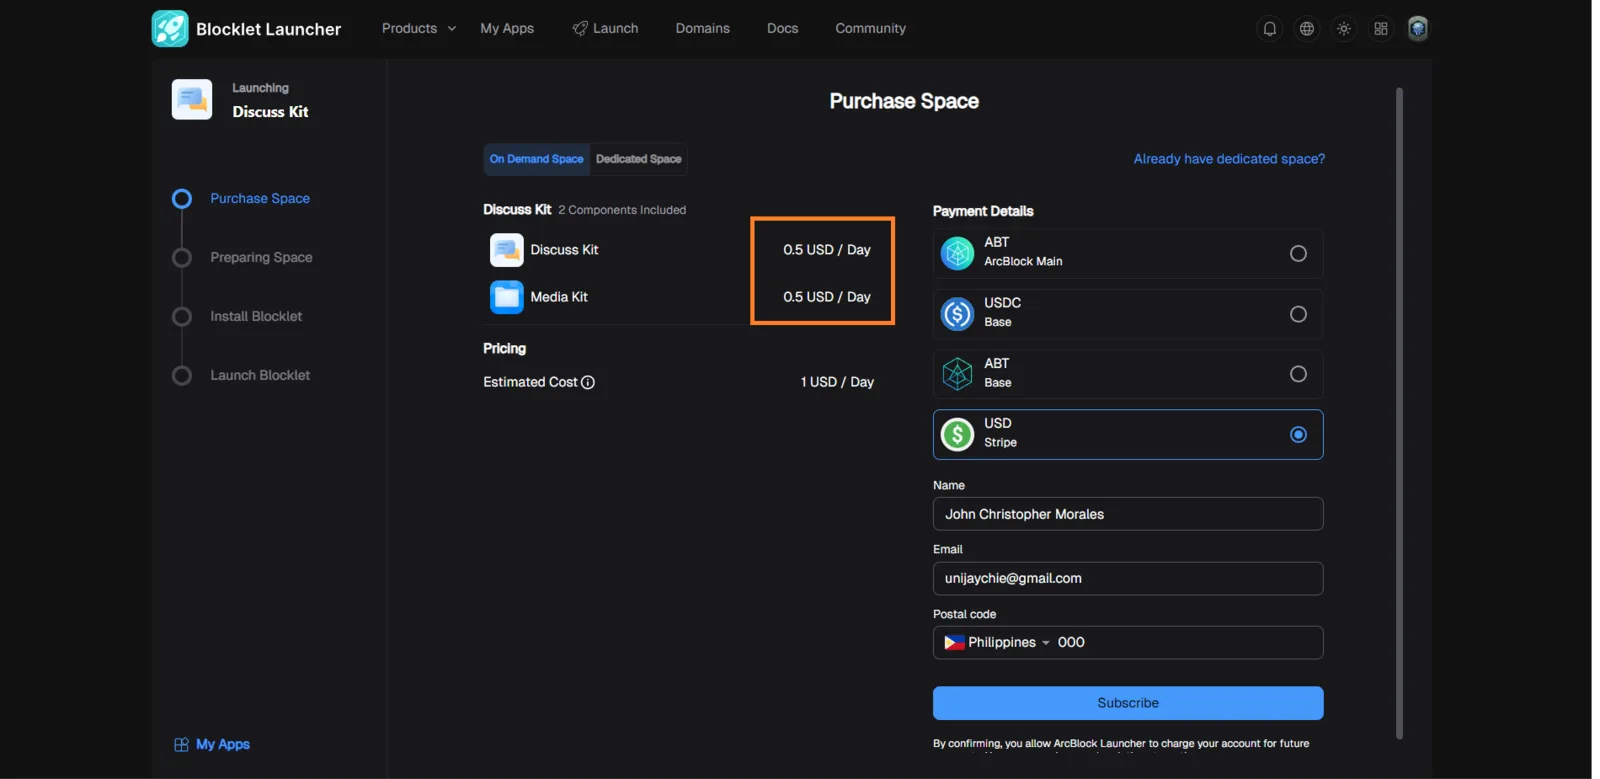Click the ABT Base token icon
This screenshot has height=779, width=1600.
click(x=957, y=374)
